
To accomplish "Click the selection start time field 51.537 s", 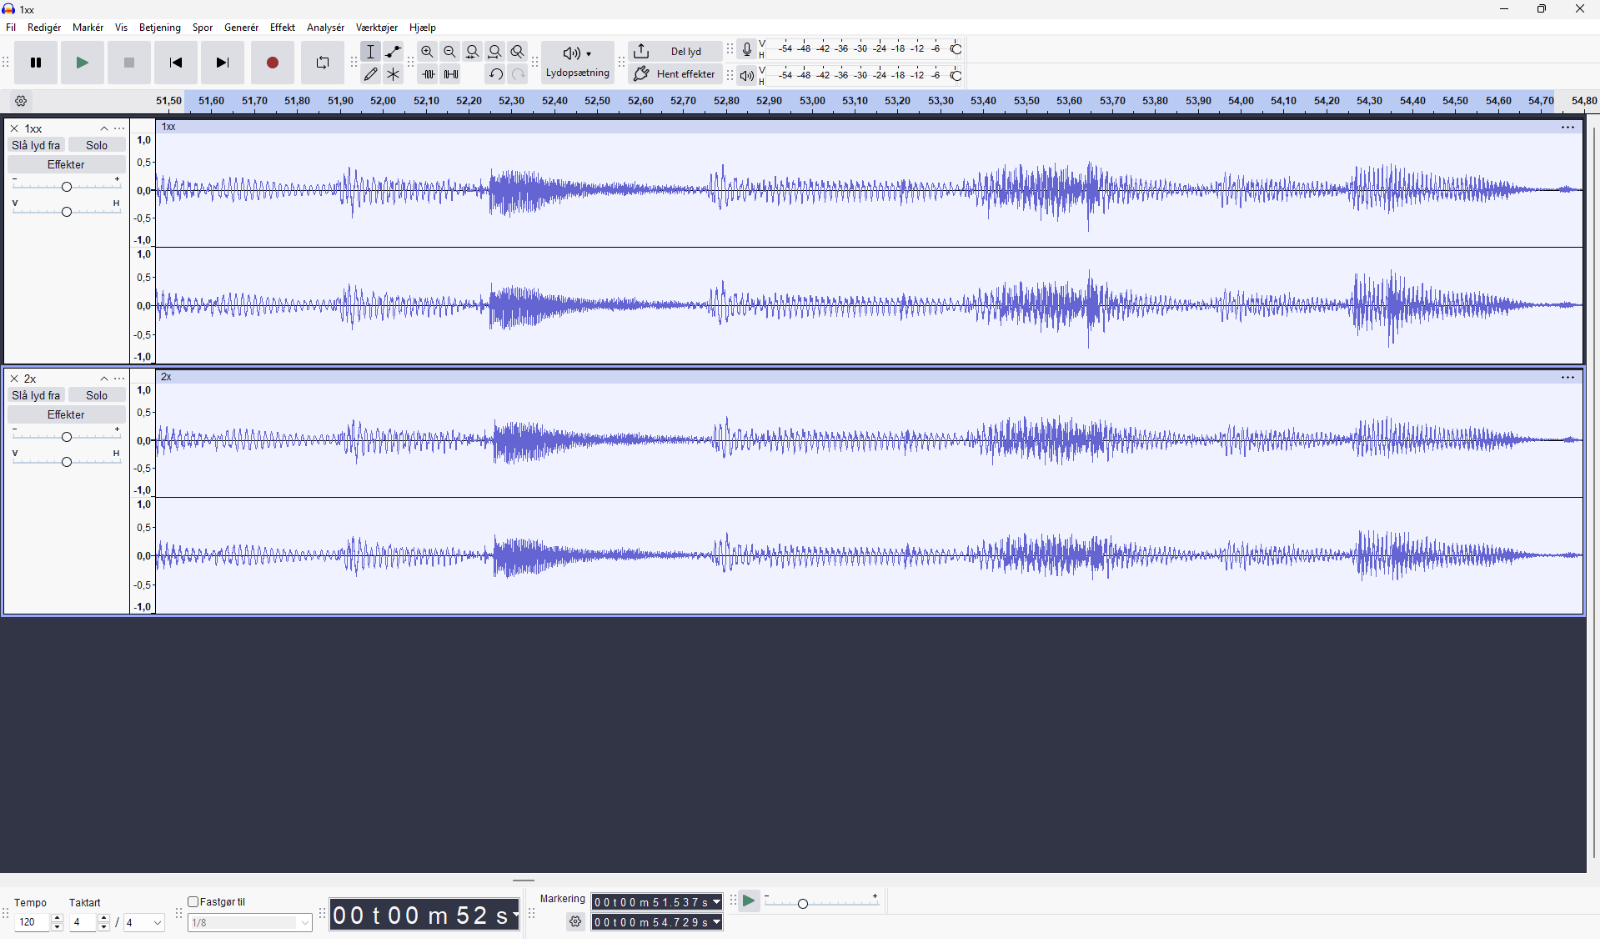I will click(x=657, y=902).
